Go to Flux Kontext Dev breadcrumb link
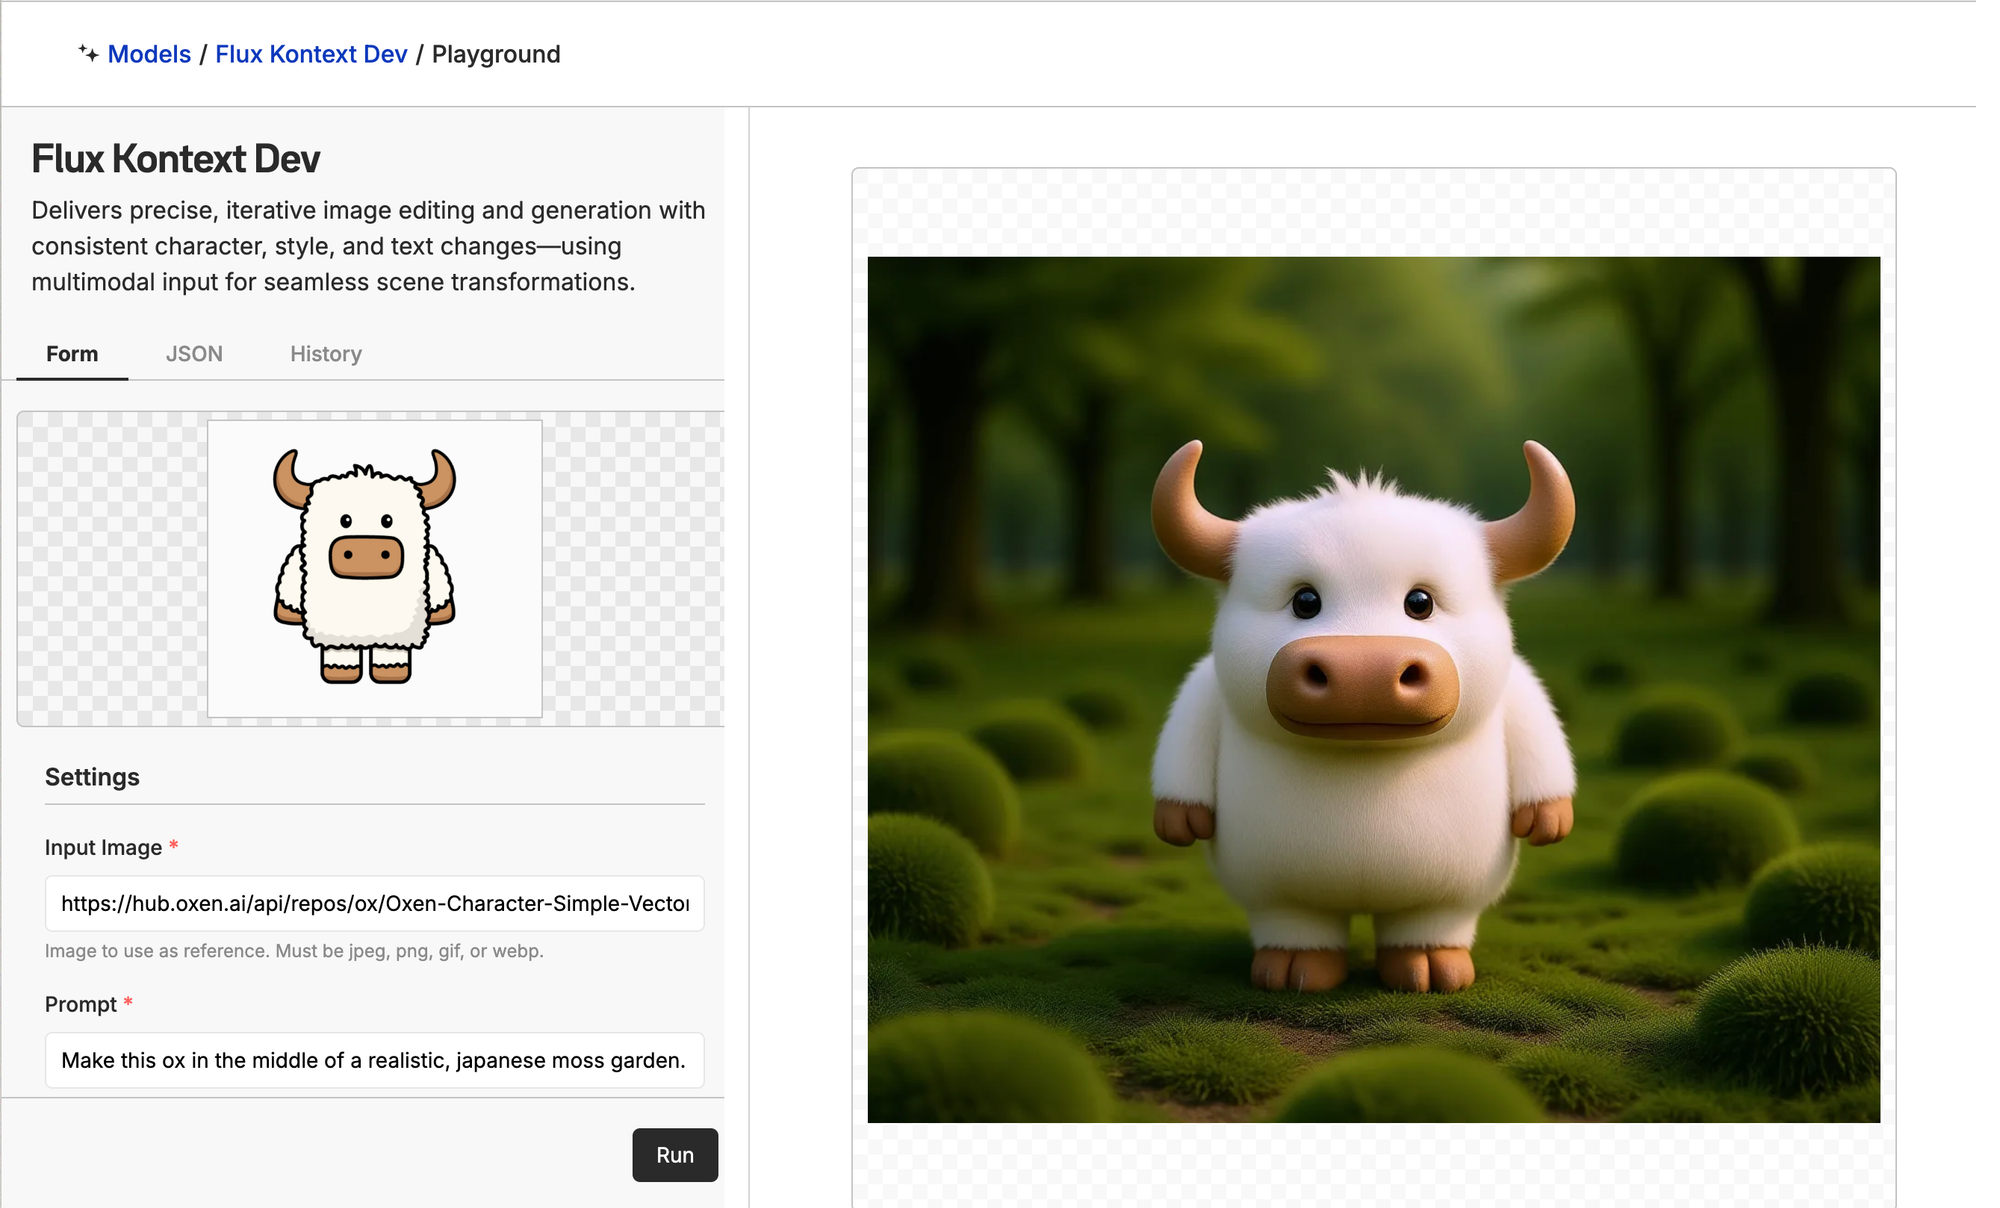 click(x=311, y=54)
